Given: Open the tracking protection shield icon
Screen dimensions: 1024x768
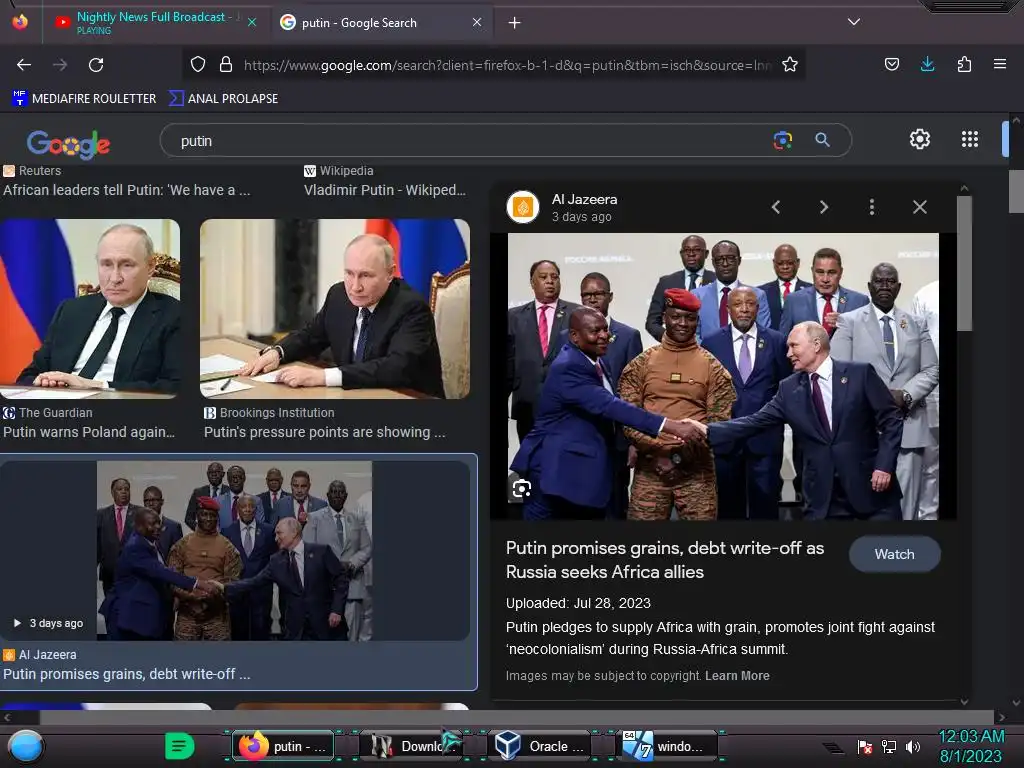Looking at the screenshot, I should (198, 64).
